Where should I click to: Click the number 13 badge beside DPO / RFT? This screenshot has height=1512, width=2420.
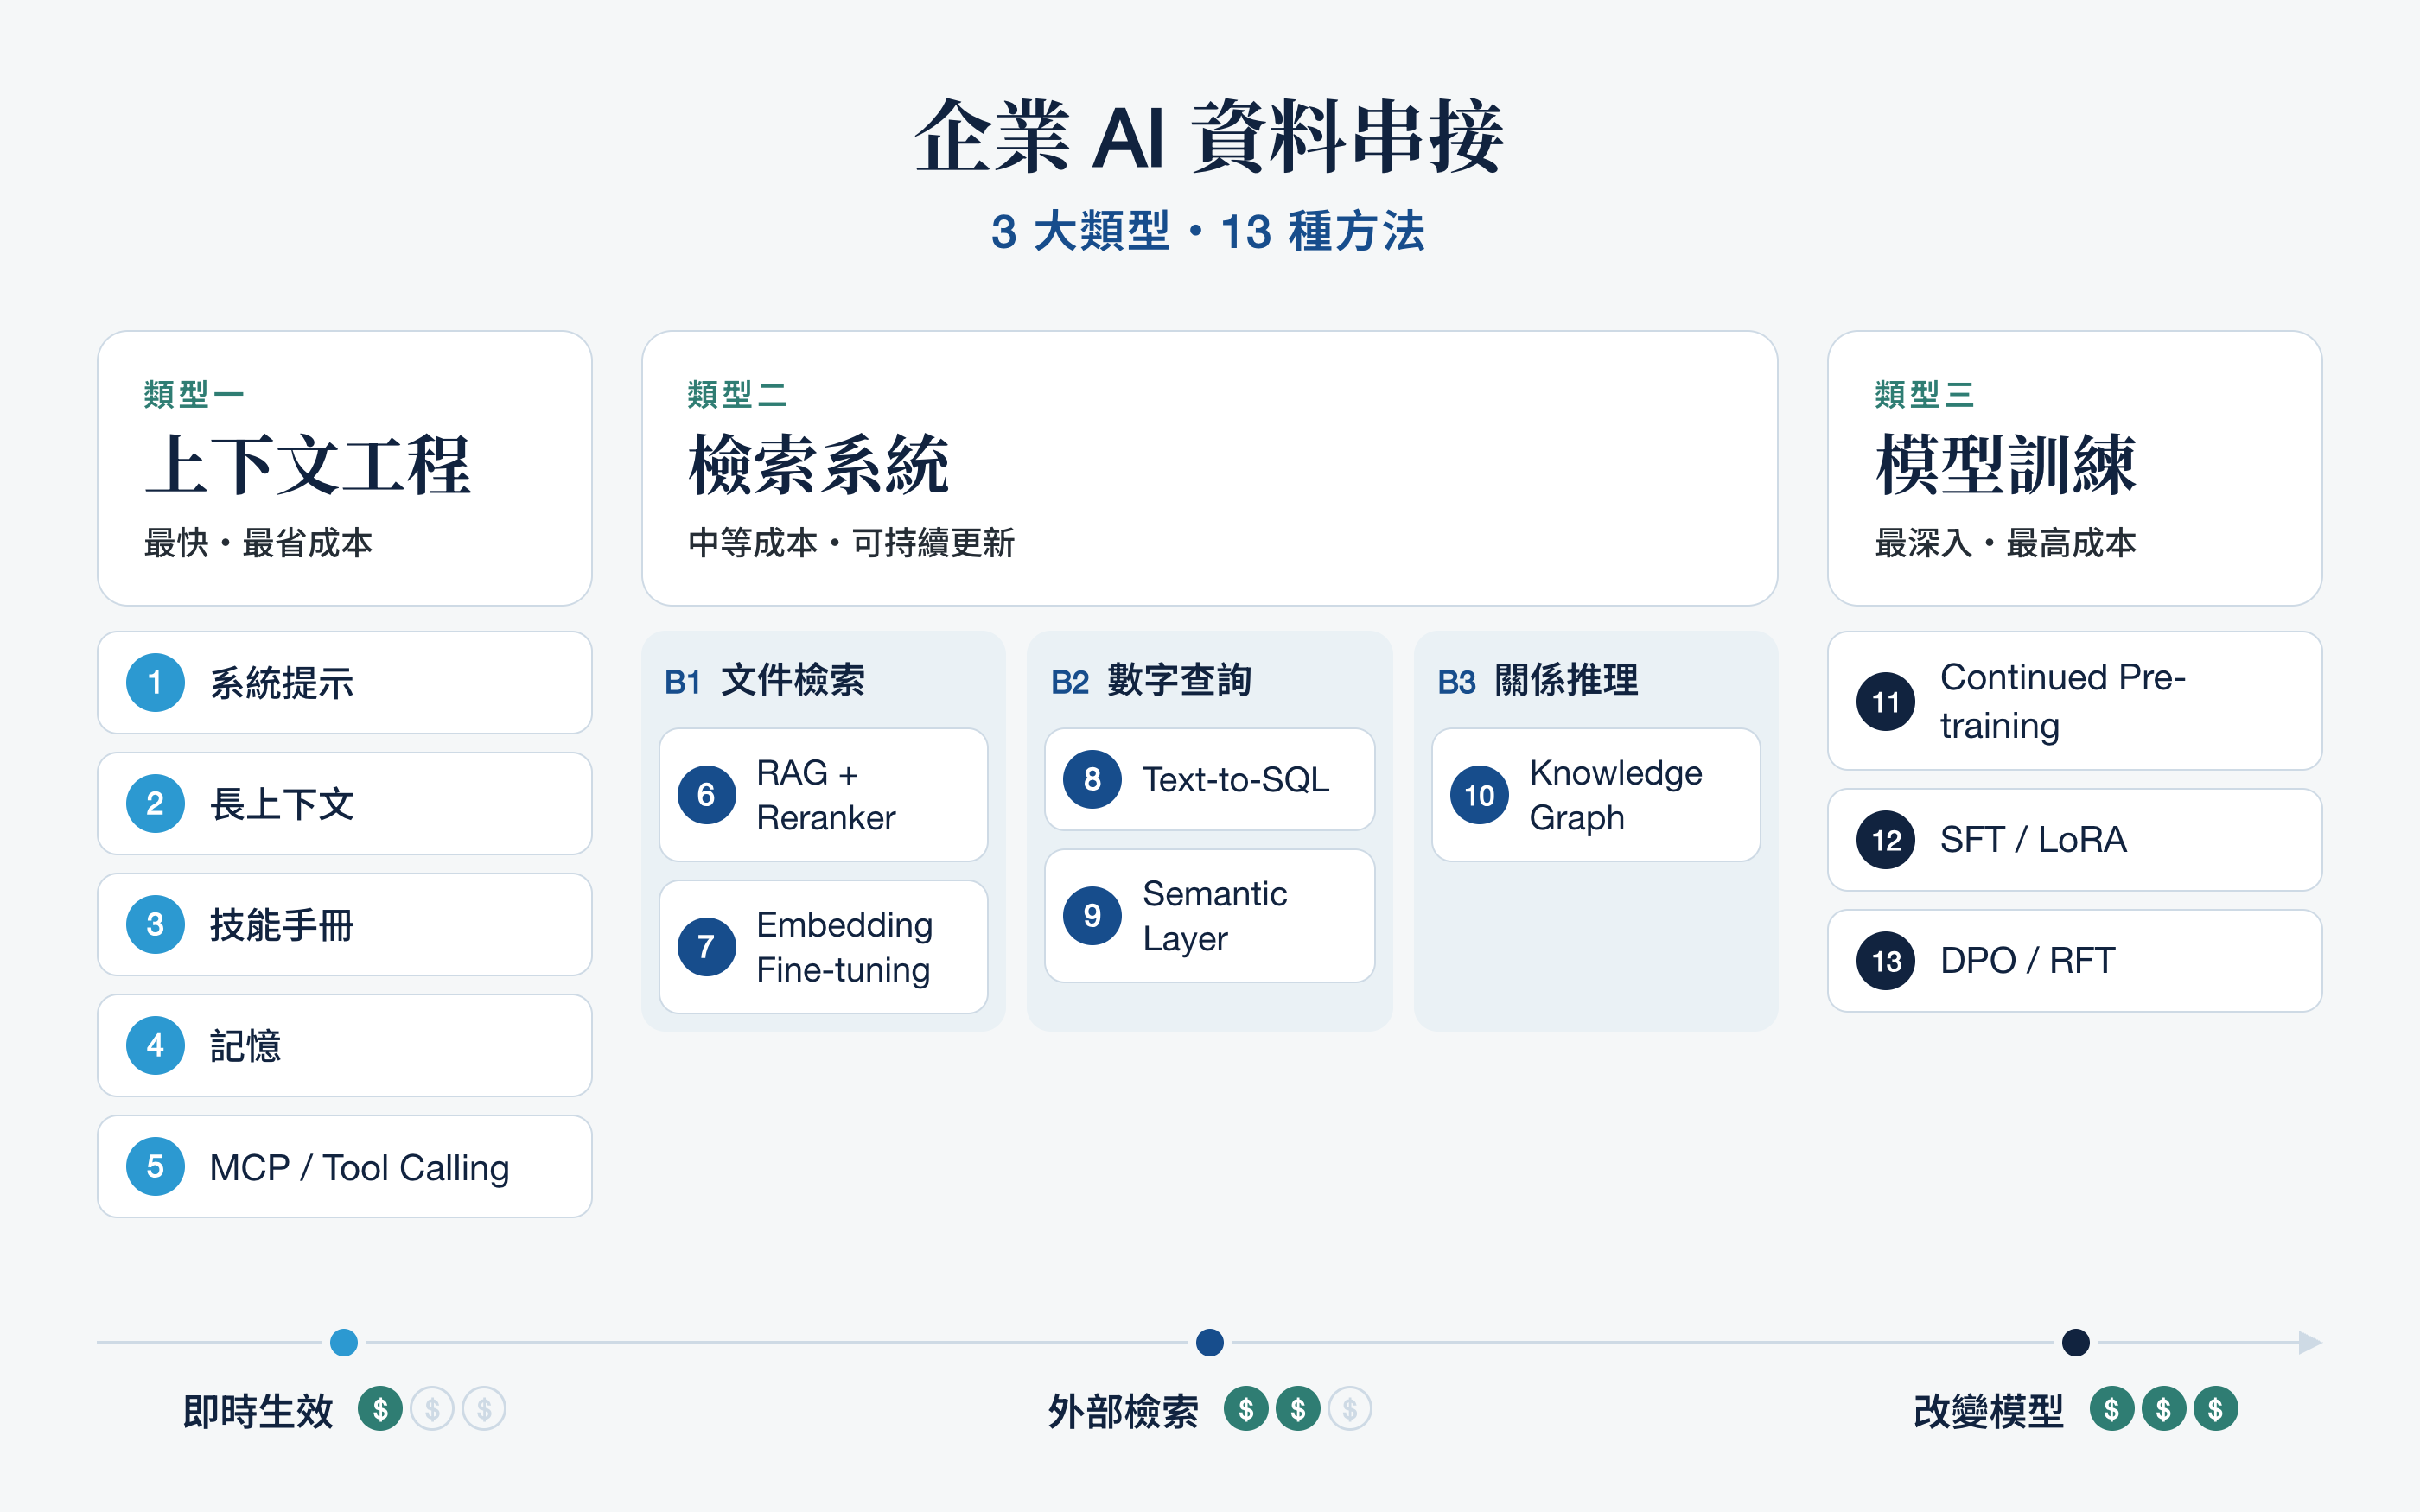point(1886,961)
